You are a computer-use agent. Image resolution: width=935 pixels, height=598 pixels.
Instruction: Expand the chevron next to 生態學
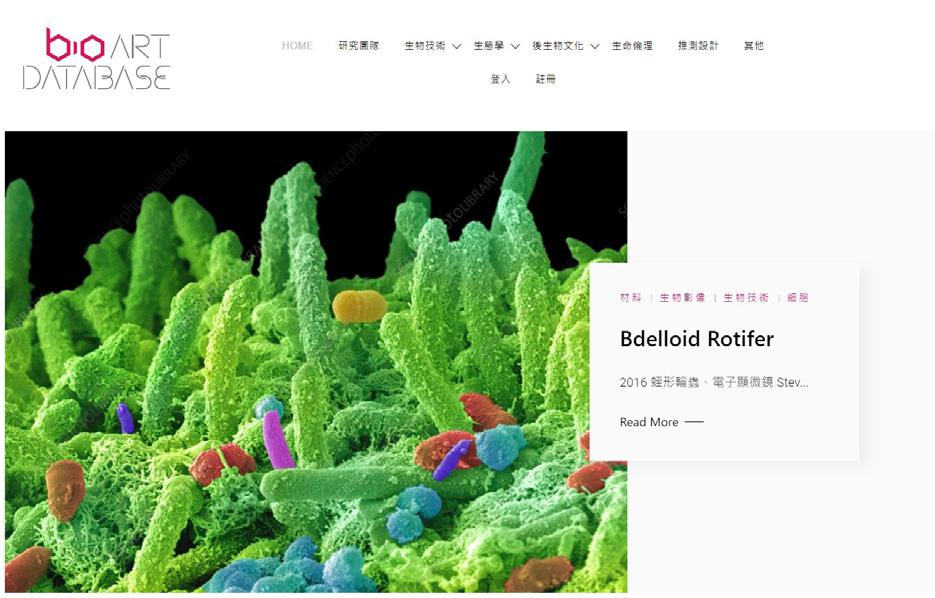[x=516, y=47]
